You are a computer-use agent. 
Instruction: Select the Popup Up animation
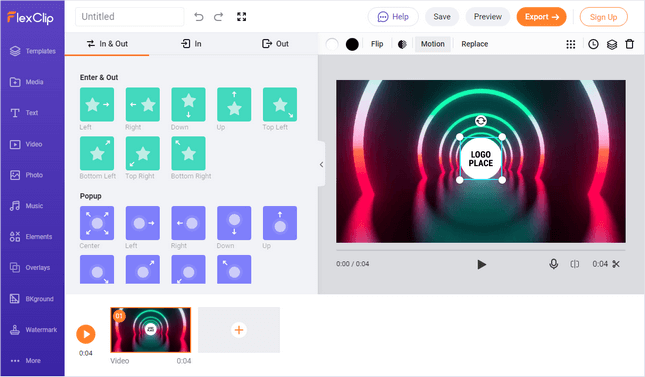click(280, 223)
